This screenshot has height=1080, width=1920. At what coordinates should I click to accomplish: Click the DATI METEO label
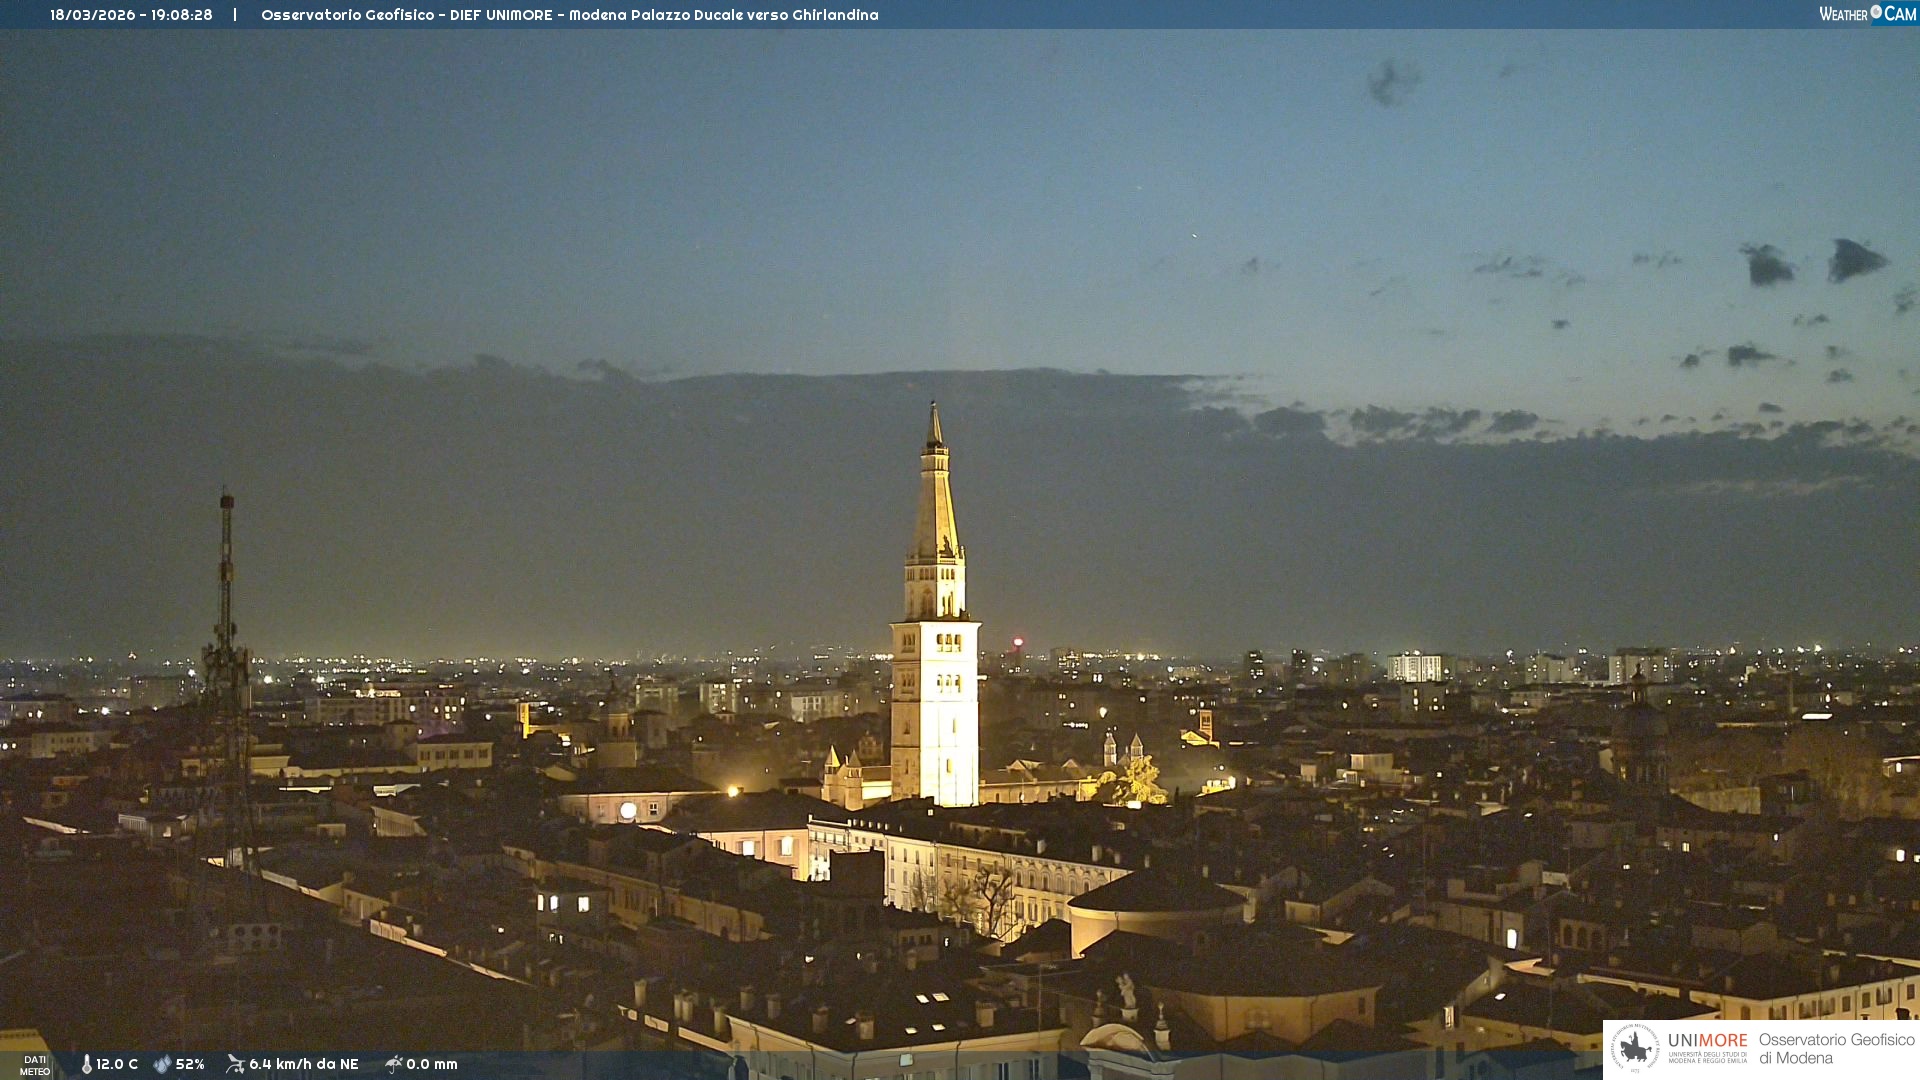click(35, 1065)
